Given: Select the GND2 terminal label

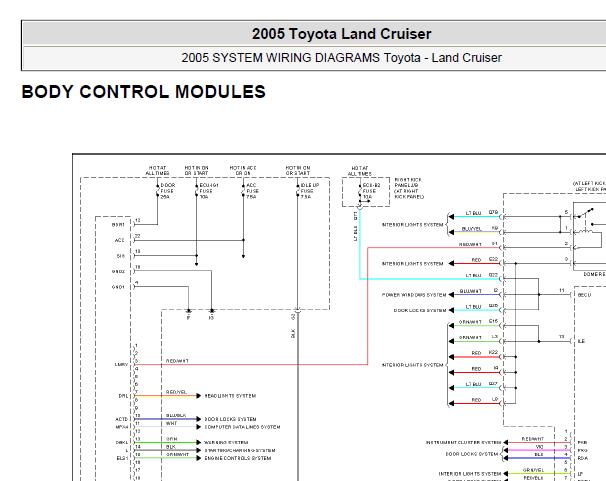Looking at the screenshot, I should coord(118,272).
